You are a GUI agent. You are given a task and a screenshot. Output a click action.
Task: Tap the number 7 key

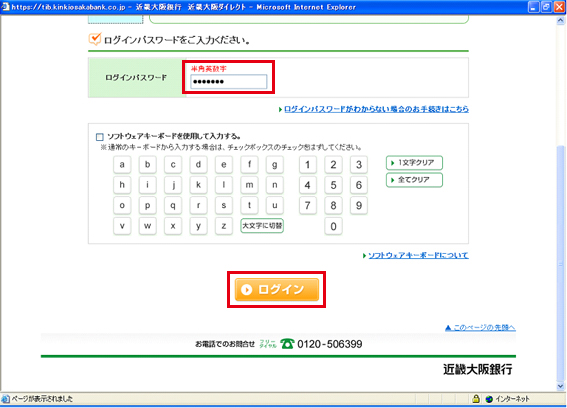click(x=308, y=205)
